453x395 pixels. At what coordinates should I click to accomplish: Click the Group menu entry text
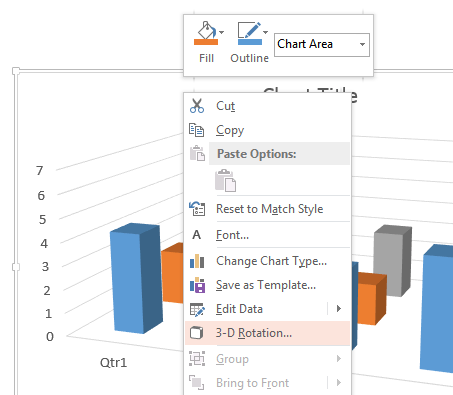coord(232,359)
